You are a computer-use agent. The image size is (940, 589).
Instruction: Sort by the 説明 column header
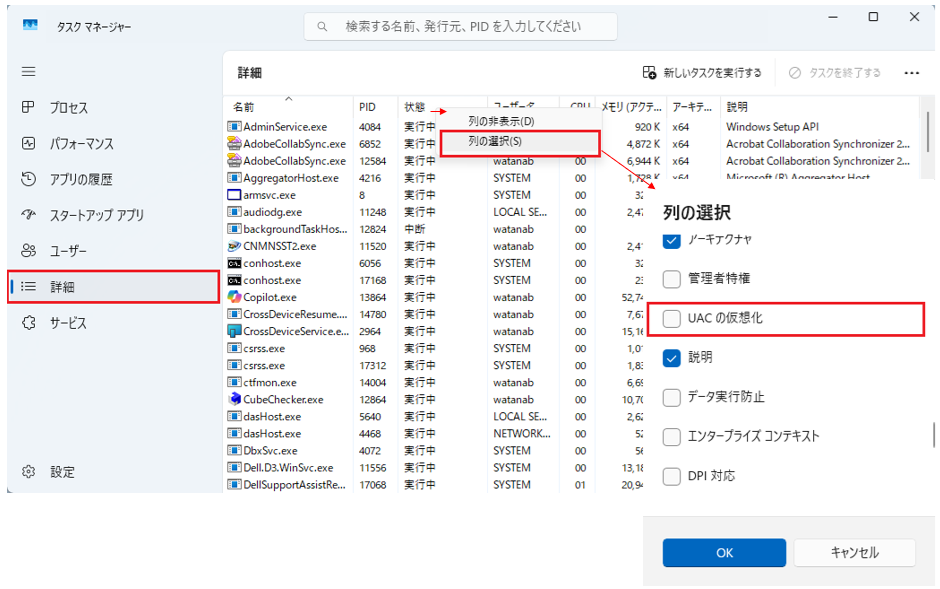(x=818, y=107)
